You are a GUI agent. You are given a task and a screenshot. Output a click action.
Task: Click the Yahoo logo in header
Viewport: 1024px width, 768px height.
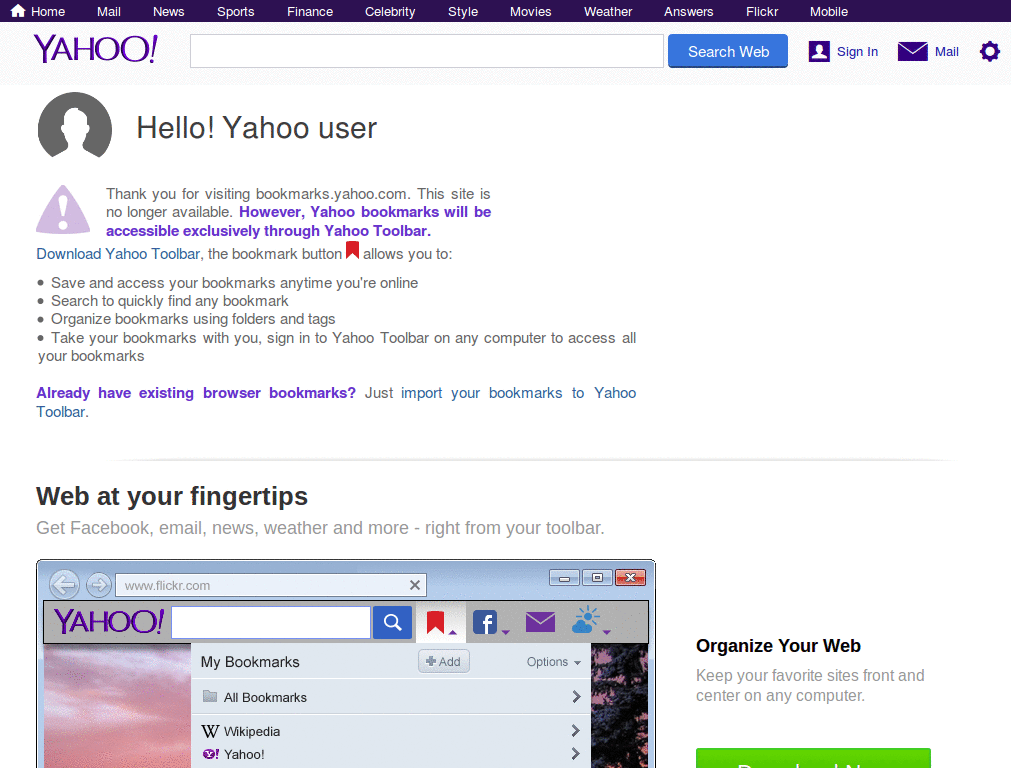pyautogui.click(x=96, y=49)
